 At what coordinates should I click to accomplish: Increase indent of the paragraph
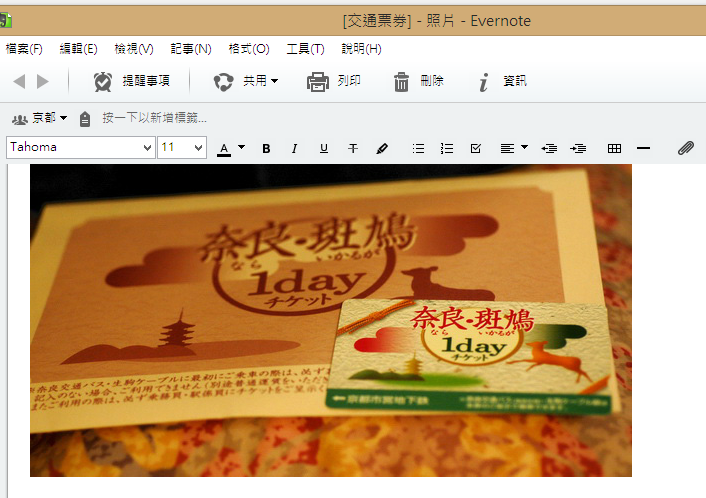(578, 149)
